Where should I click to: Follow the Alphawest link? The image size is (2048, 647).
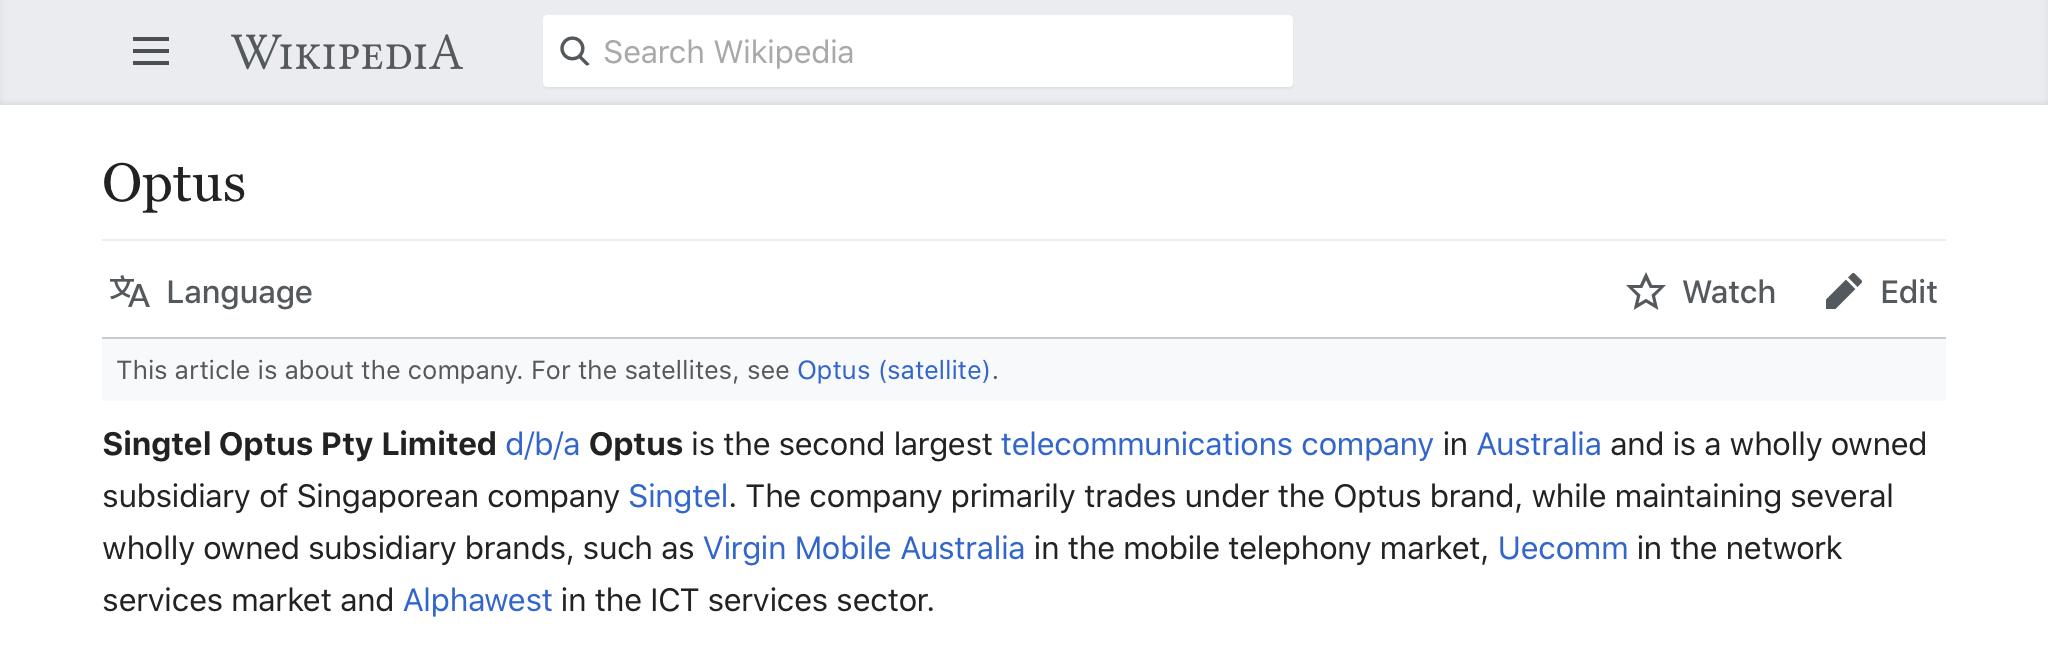(x=478, y=600)
